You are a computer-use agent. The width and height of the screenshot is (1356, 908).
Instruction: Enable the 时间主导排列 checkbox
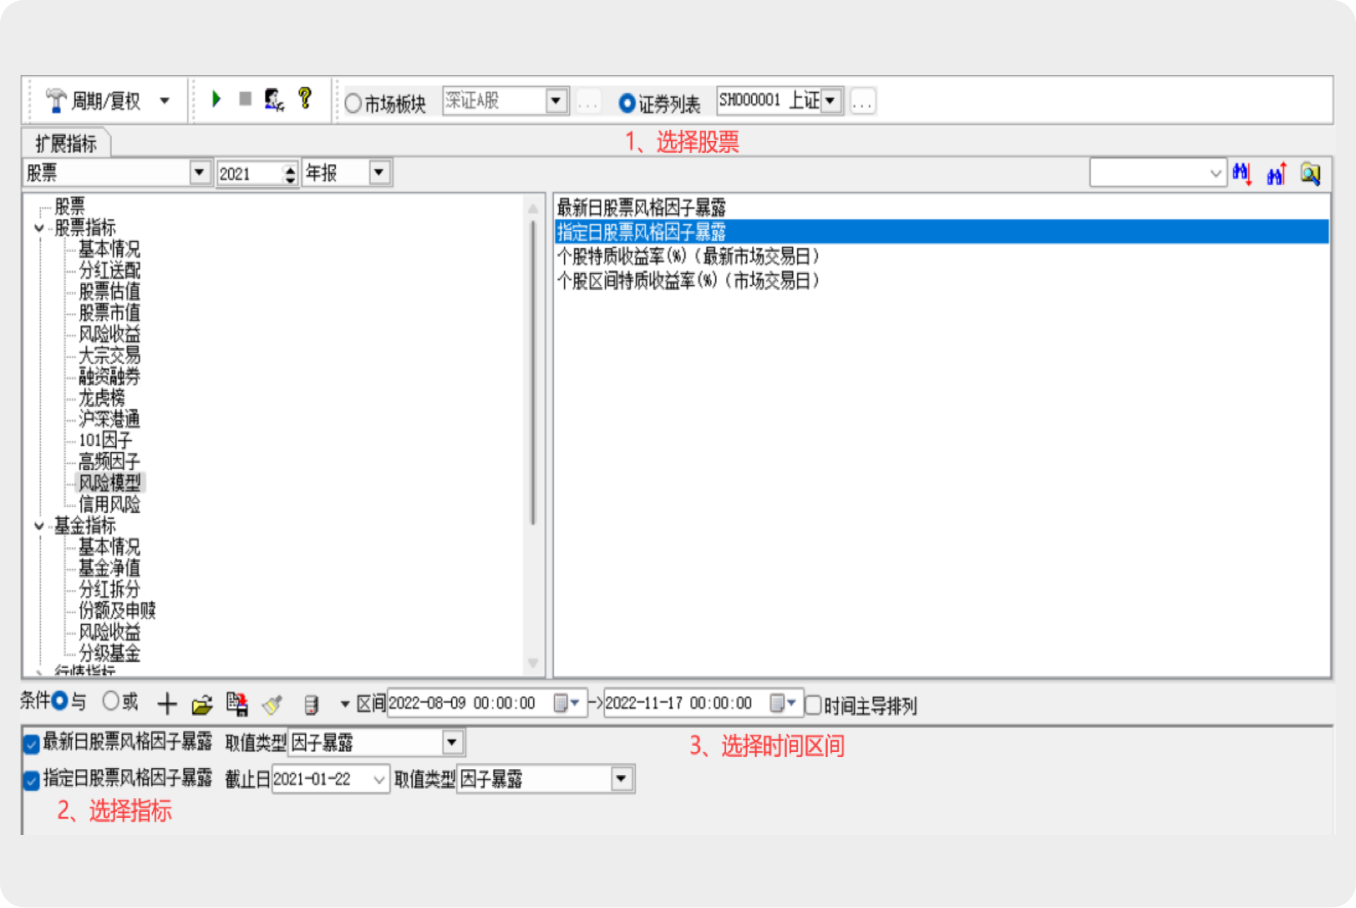click(814, 705)
